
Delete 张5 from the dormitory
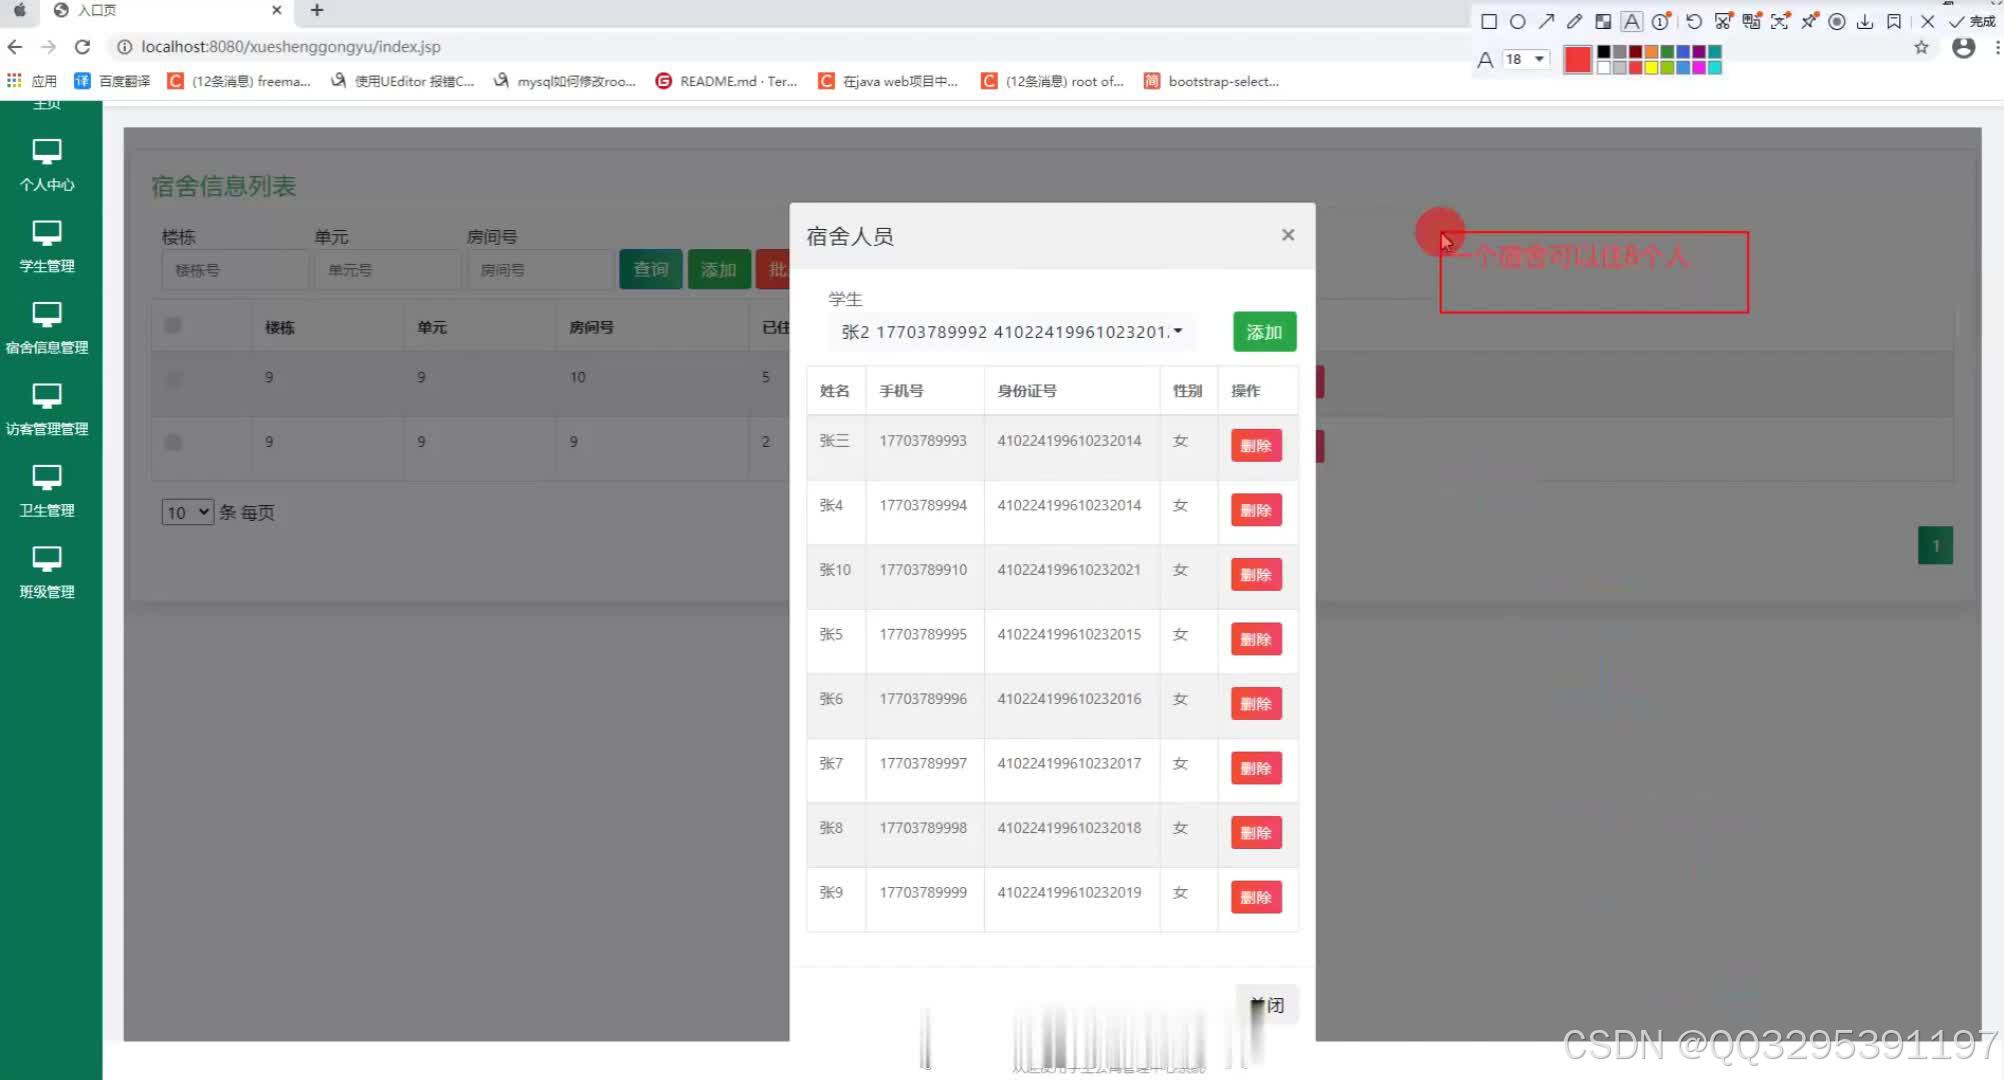(1256, 639)
